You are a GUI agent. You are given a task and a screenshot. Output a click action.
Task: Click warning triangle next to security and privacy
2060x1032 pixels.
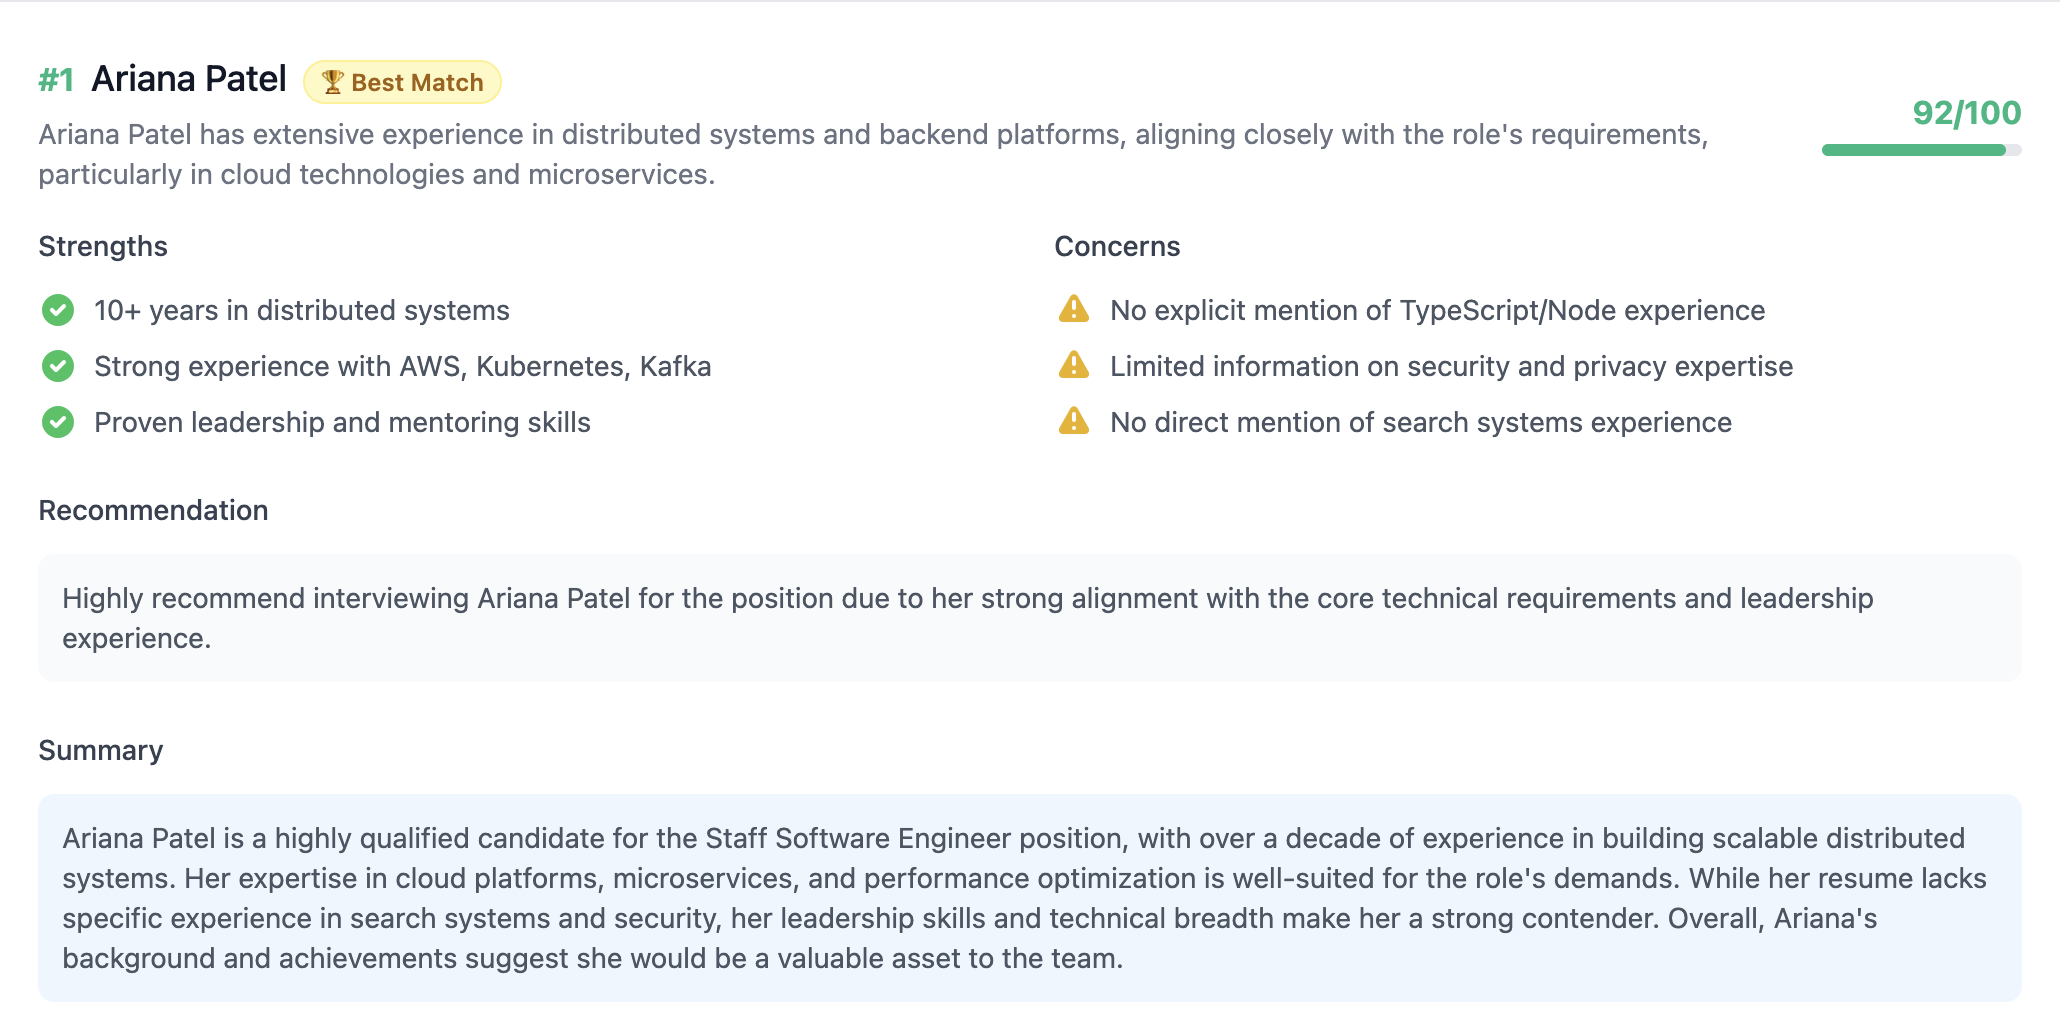click(x=1073, y=366)
